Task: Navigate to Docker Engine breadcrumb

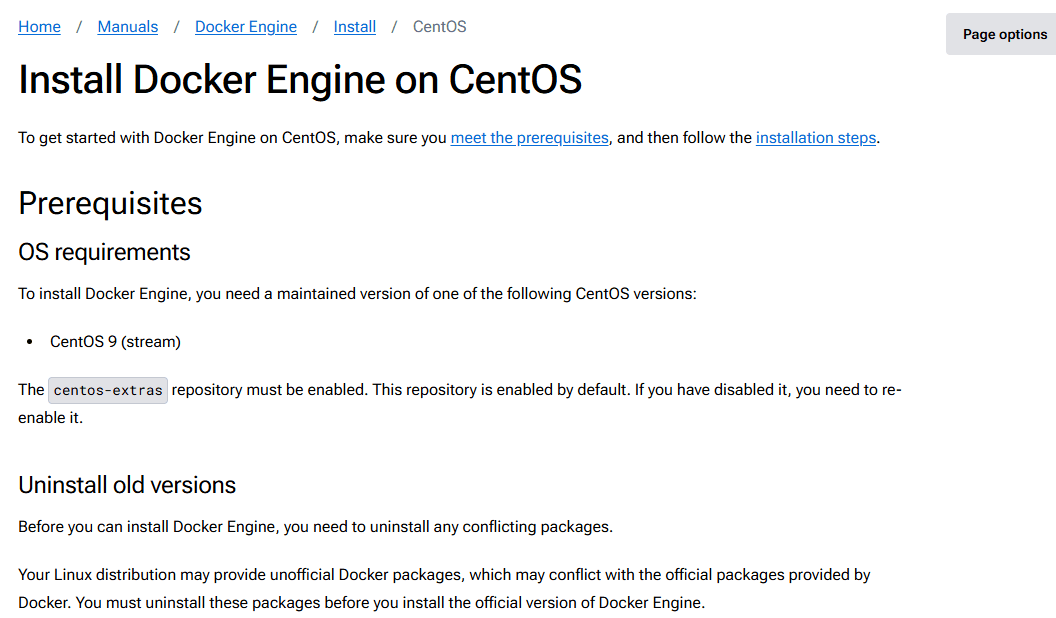Action: tap(245, 27)
